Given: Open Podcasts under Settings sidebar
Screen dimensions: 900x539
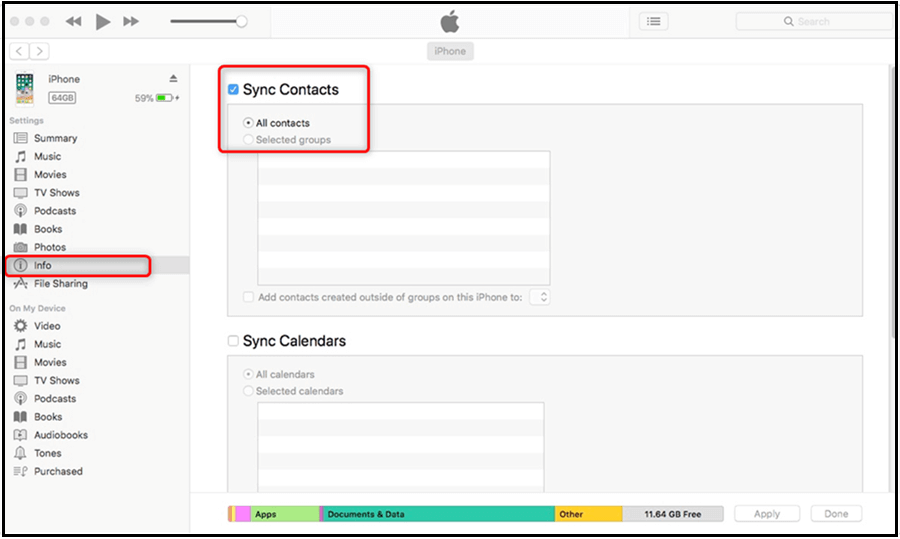Looking at the screenshot, I should (54, 211).
